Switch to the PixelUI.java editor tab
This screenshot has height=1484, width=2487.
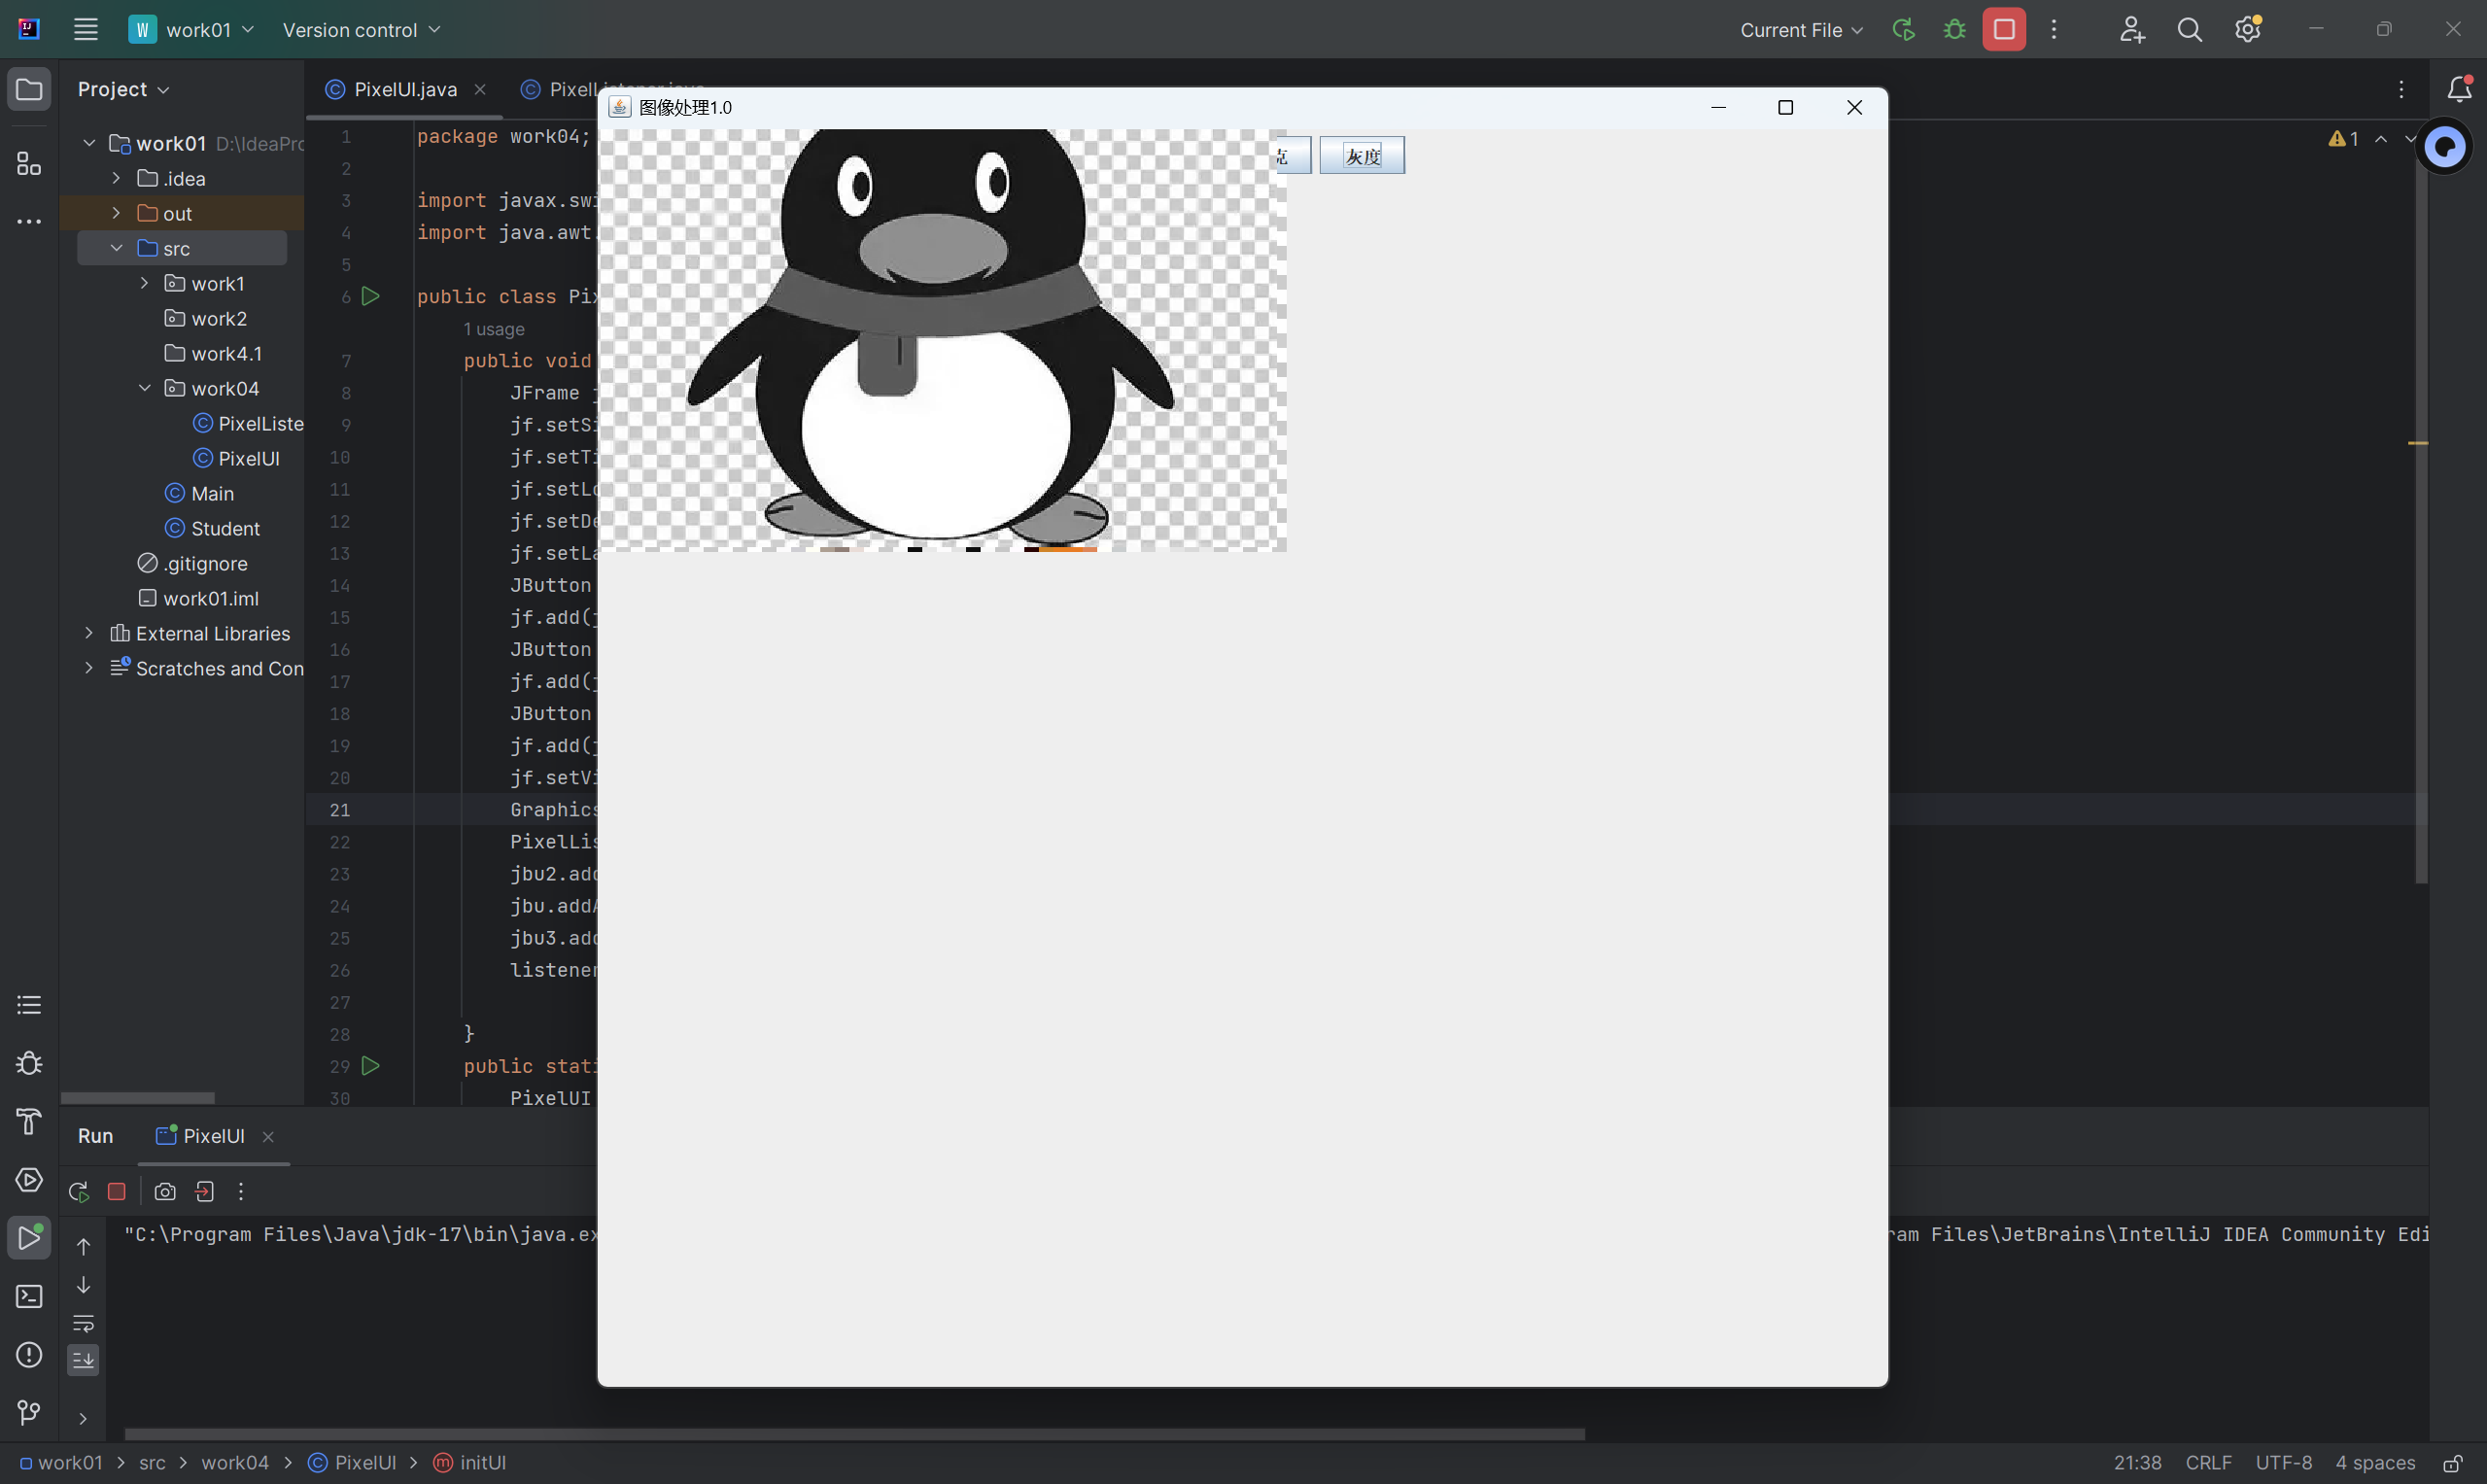coord(405,89)
